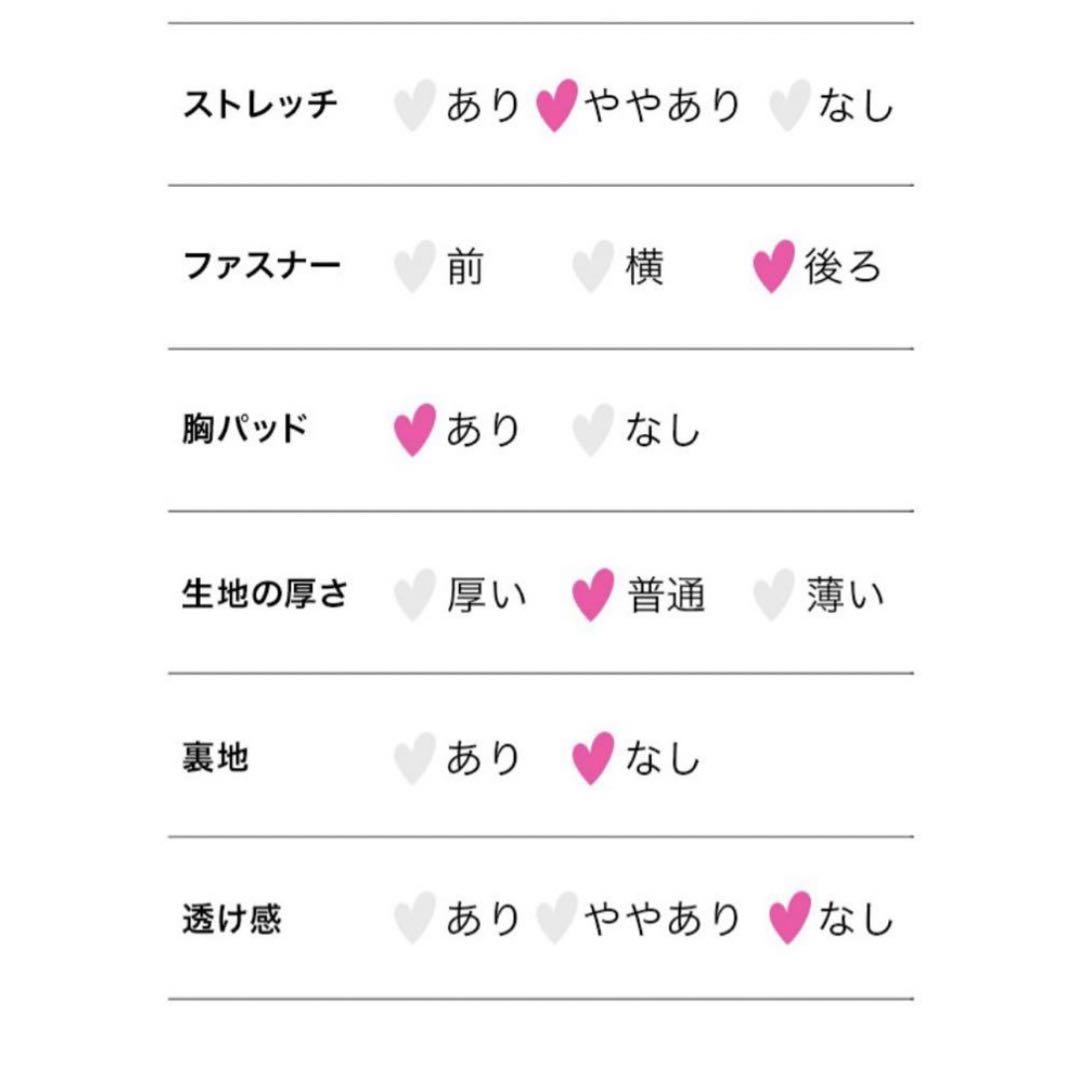Click the pink heart beside 普通

[593, 594]
